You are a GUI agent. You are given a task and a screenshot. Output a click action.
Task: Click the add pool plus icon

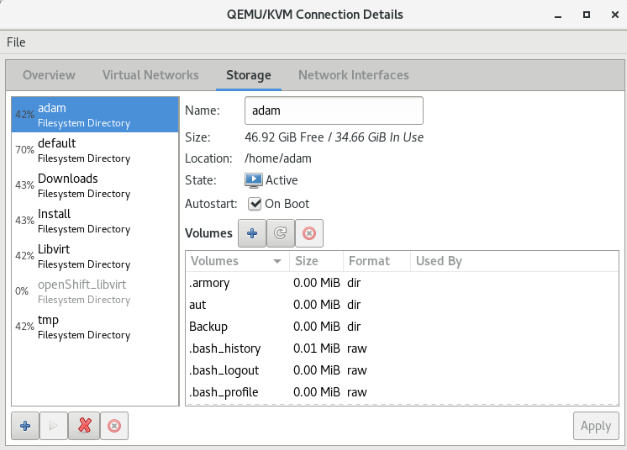point(25,426)
